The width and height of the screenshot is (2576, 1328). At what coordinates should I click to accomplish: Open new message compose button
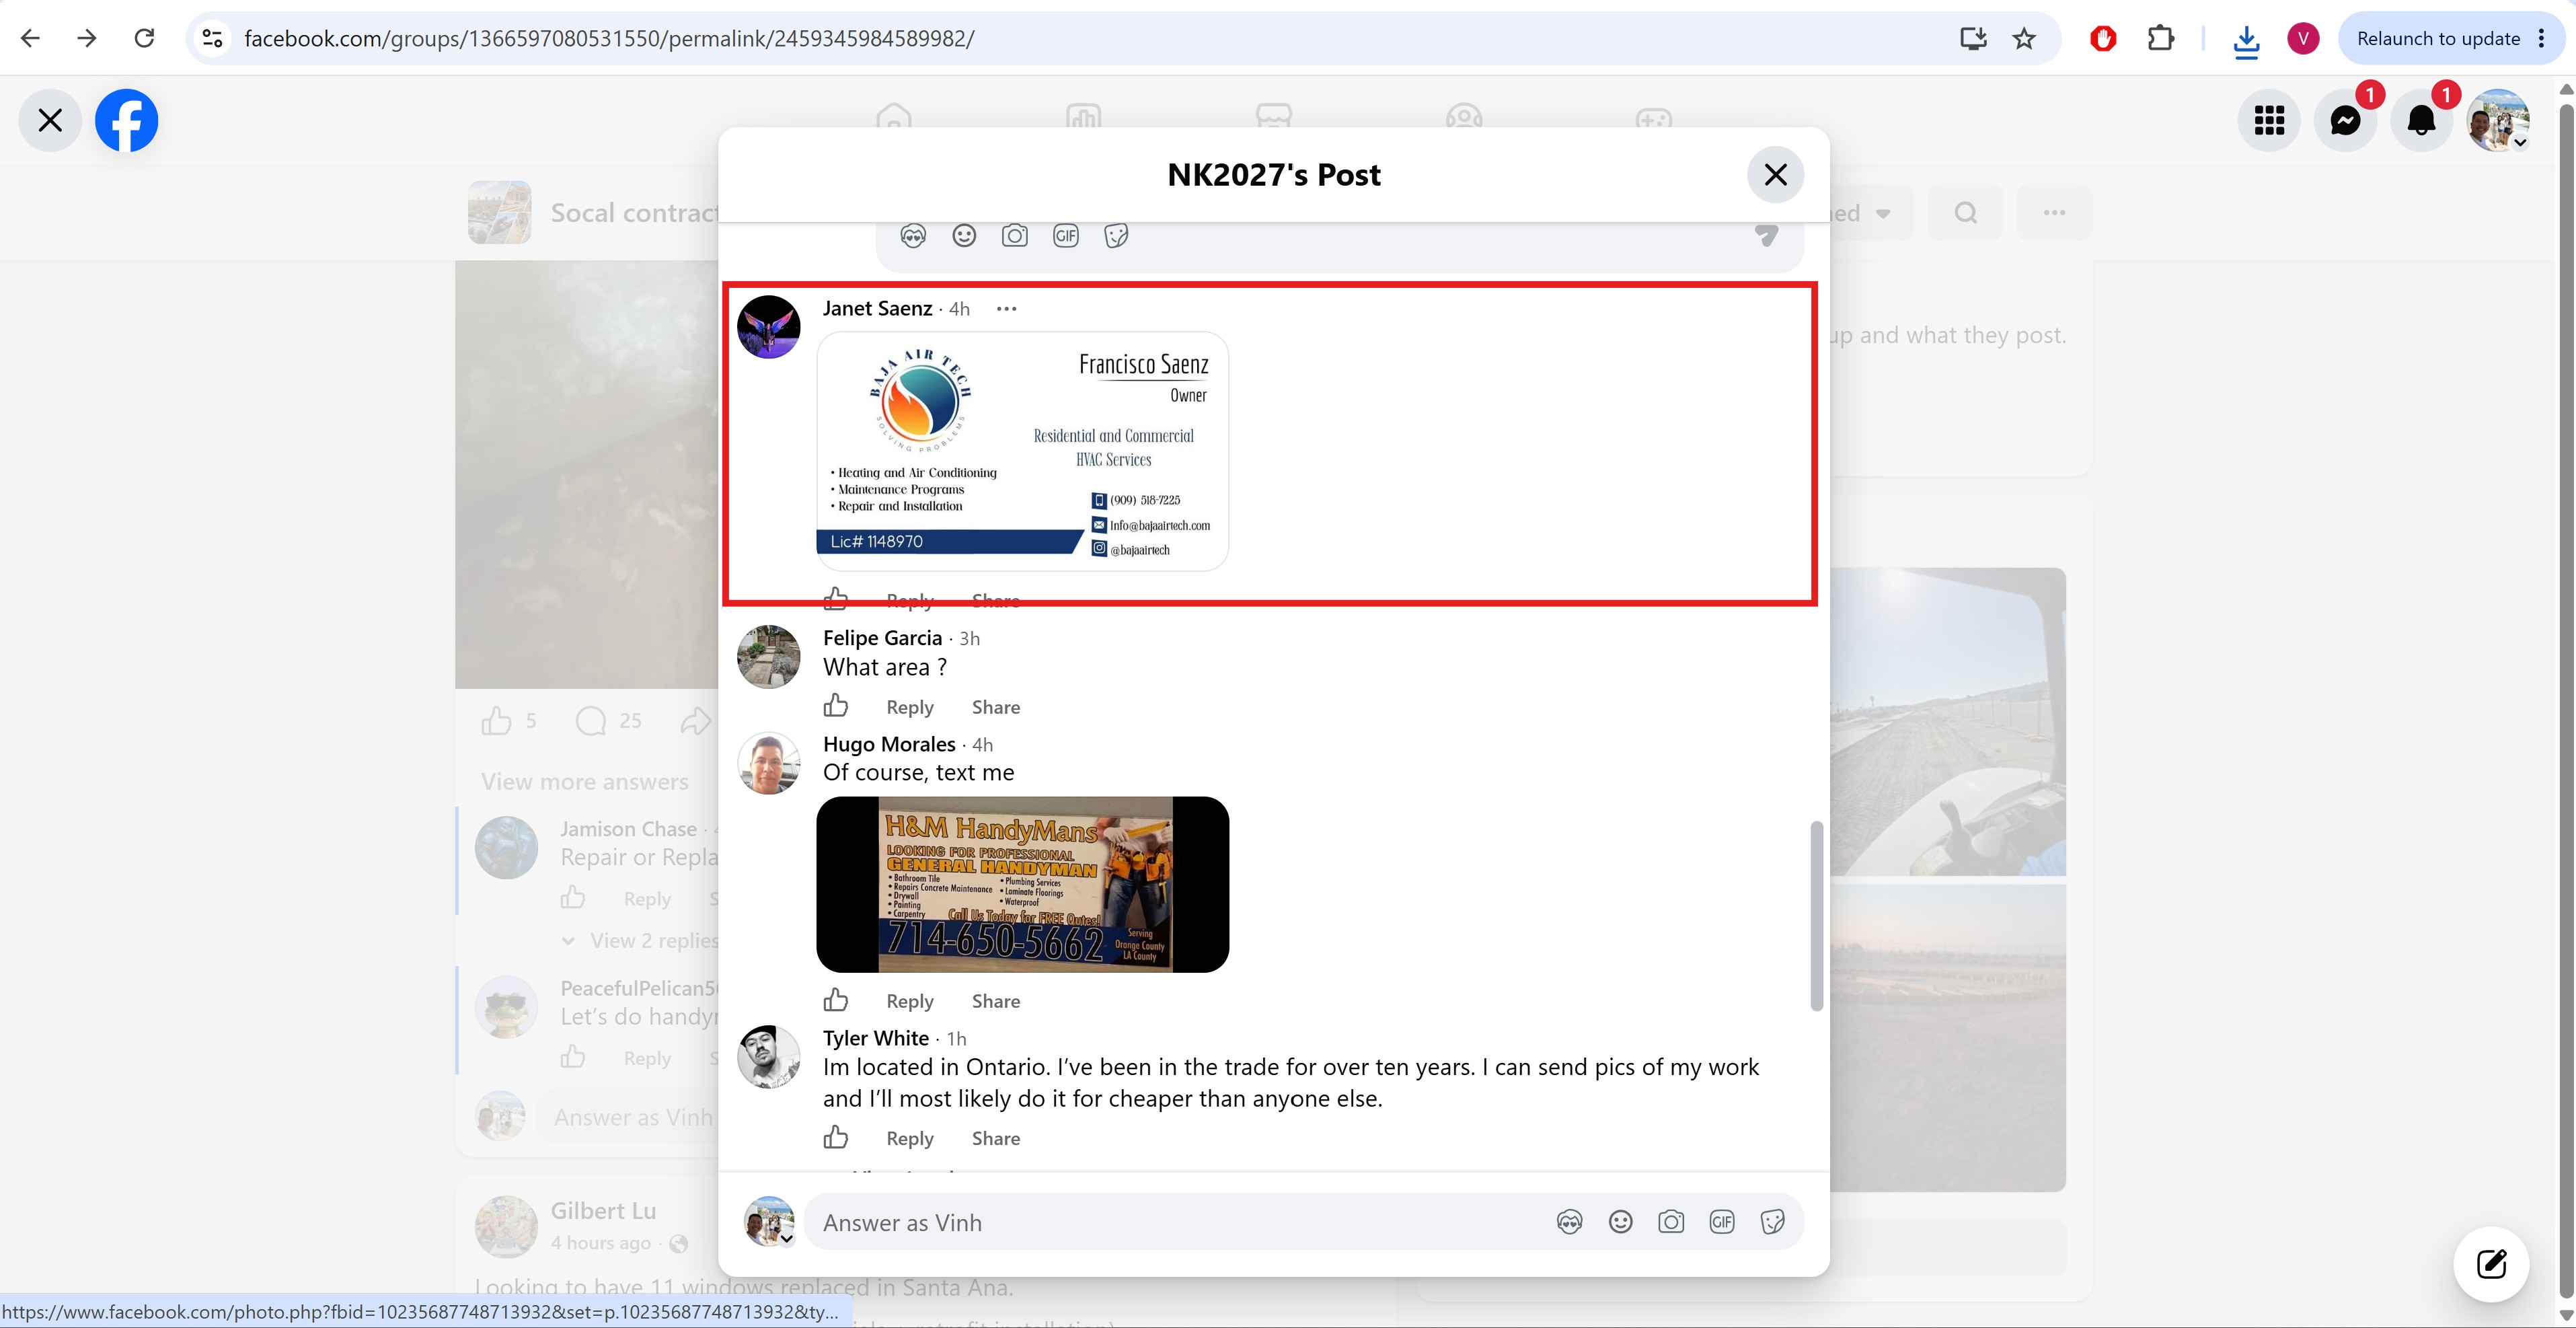[2491, 1264]
